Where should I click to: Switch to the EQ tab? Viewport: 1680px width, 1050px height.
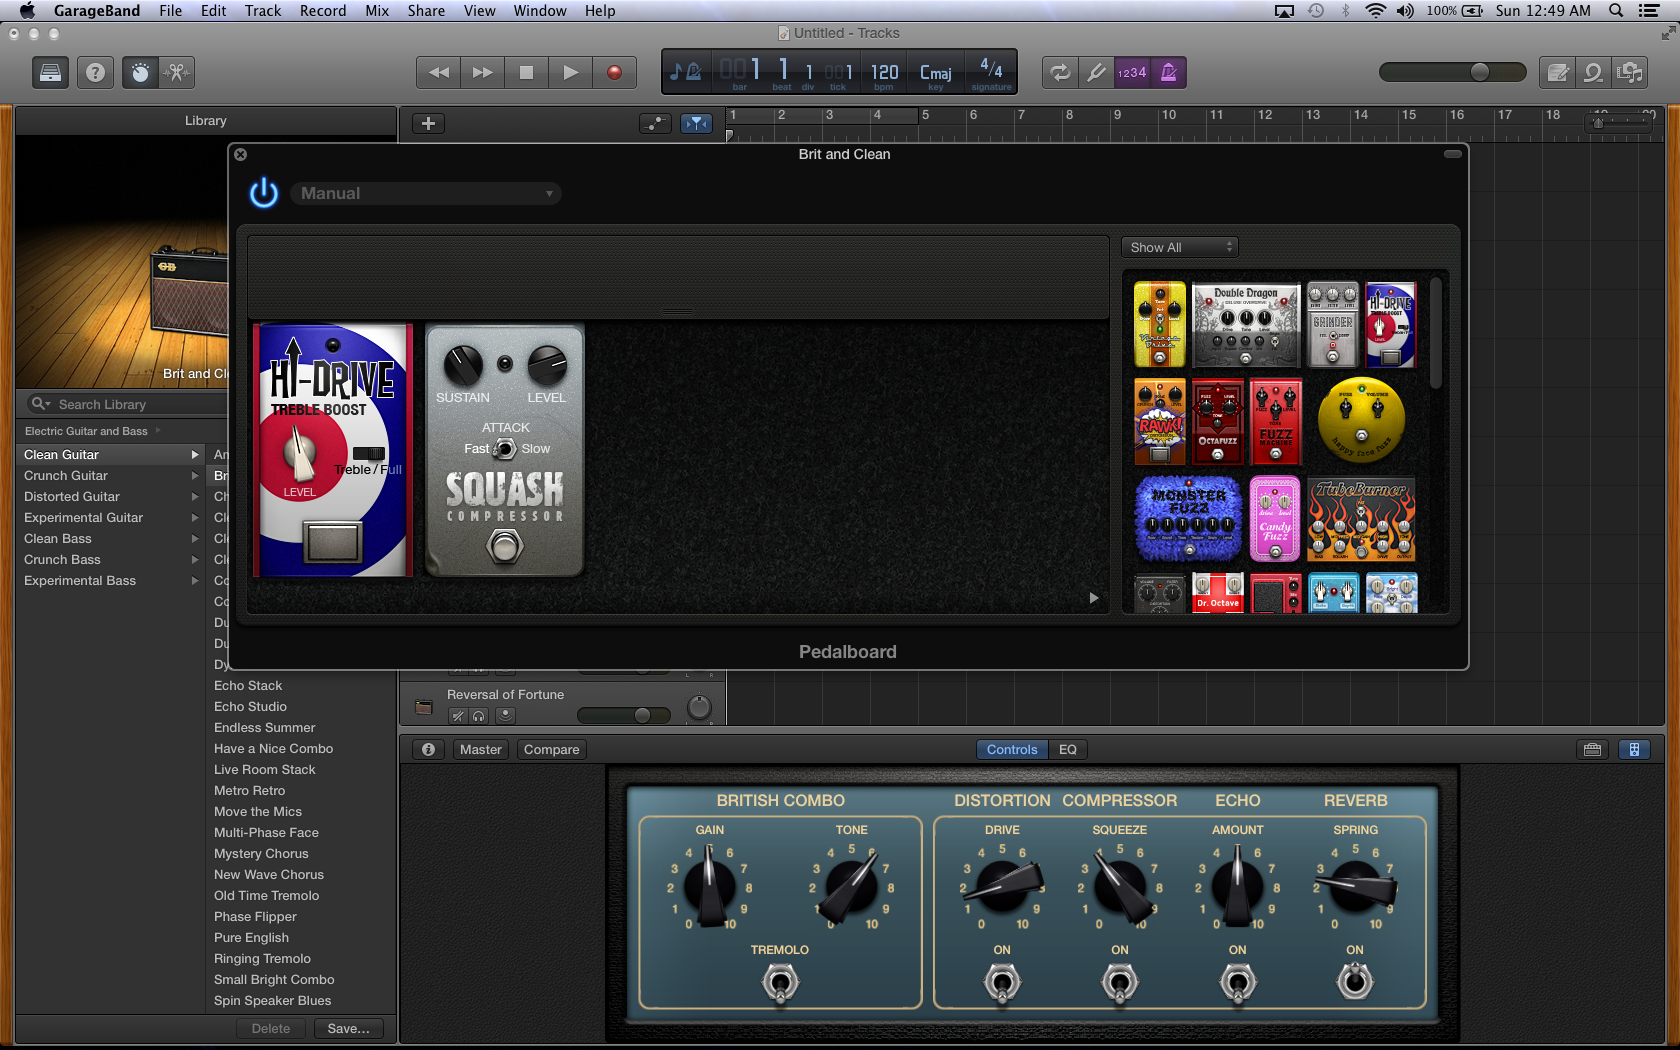(x=1068, y=749)
